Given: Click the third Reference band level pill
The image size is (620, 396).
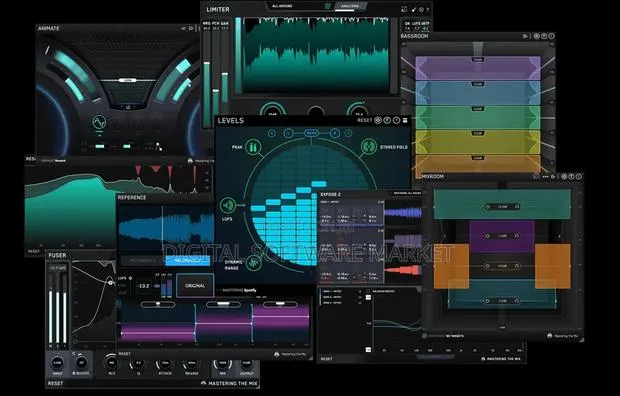Looking at the screenshot, I should coord(280,304).
